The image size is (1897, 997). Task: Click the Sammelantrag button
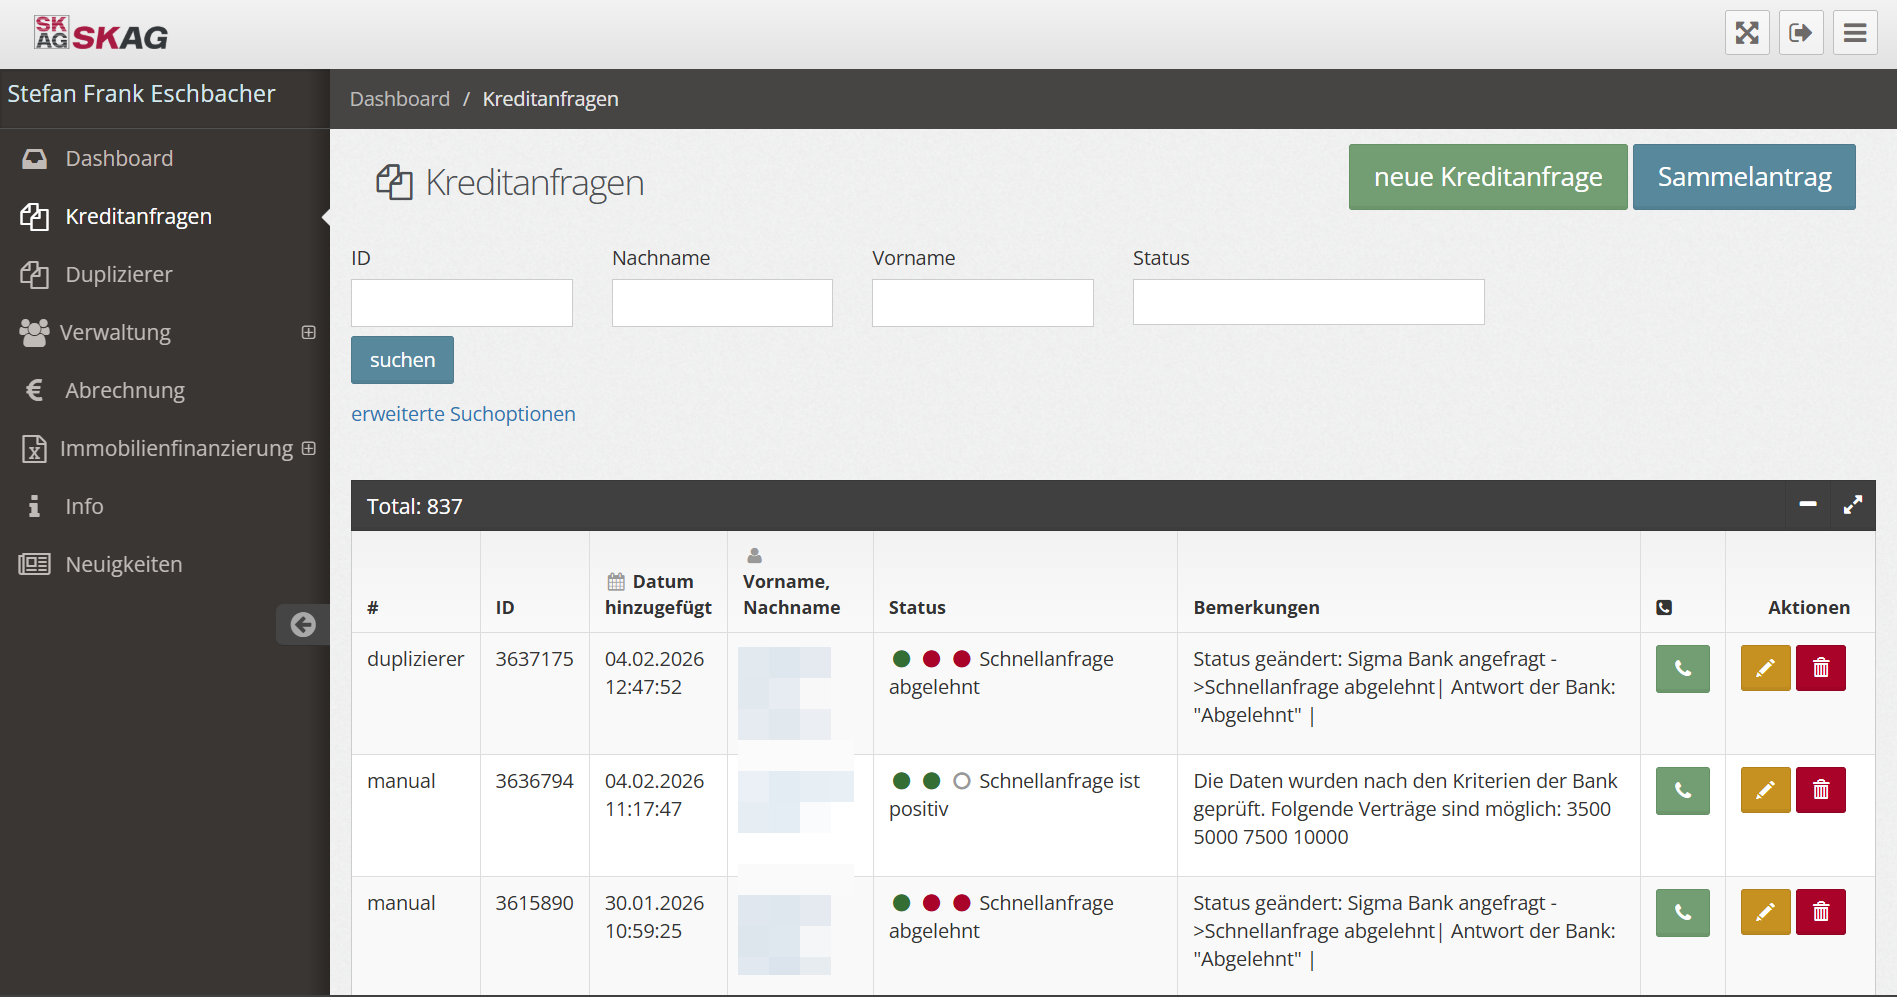pos(1744,177)
